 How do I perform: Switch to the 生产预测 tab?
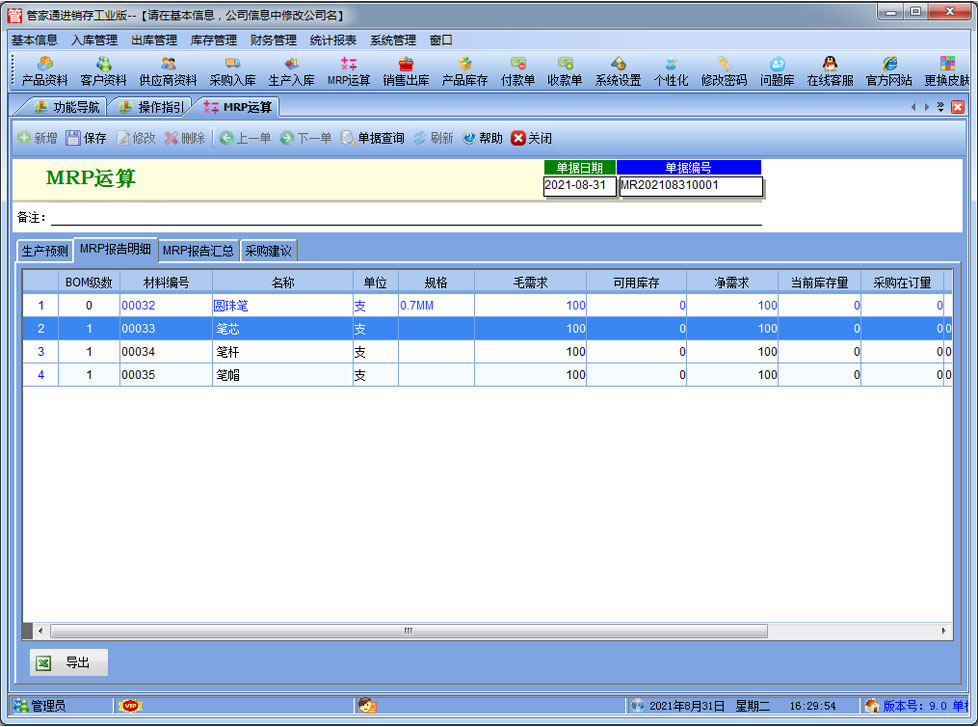(x=45, y=250)
